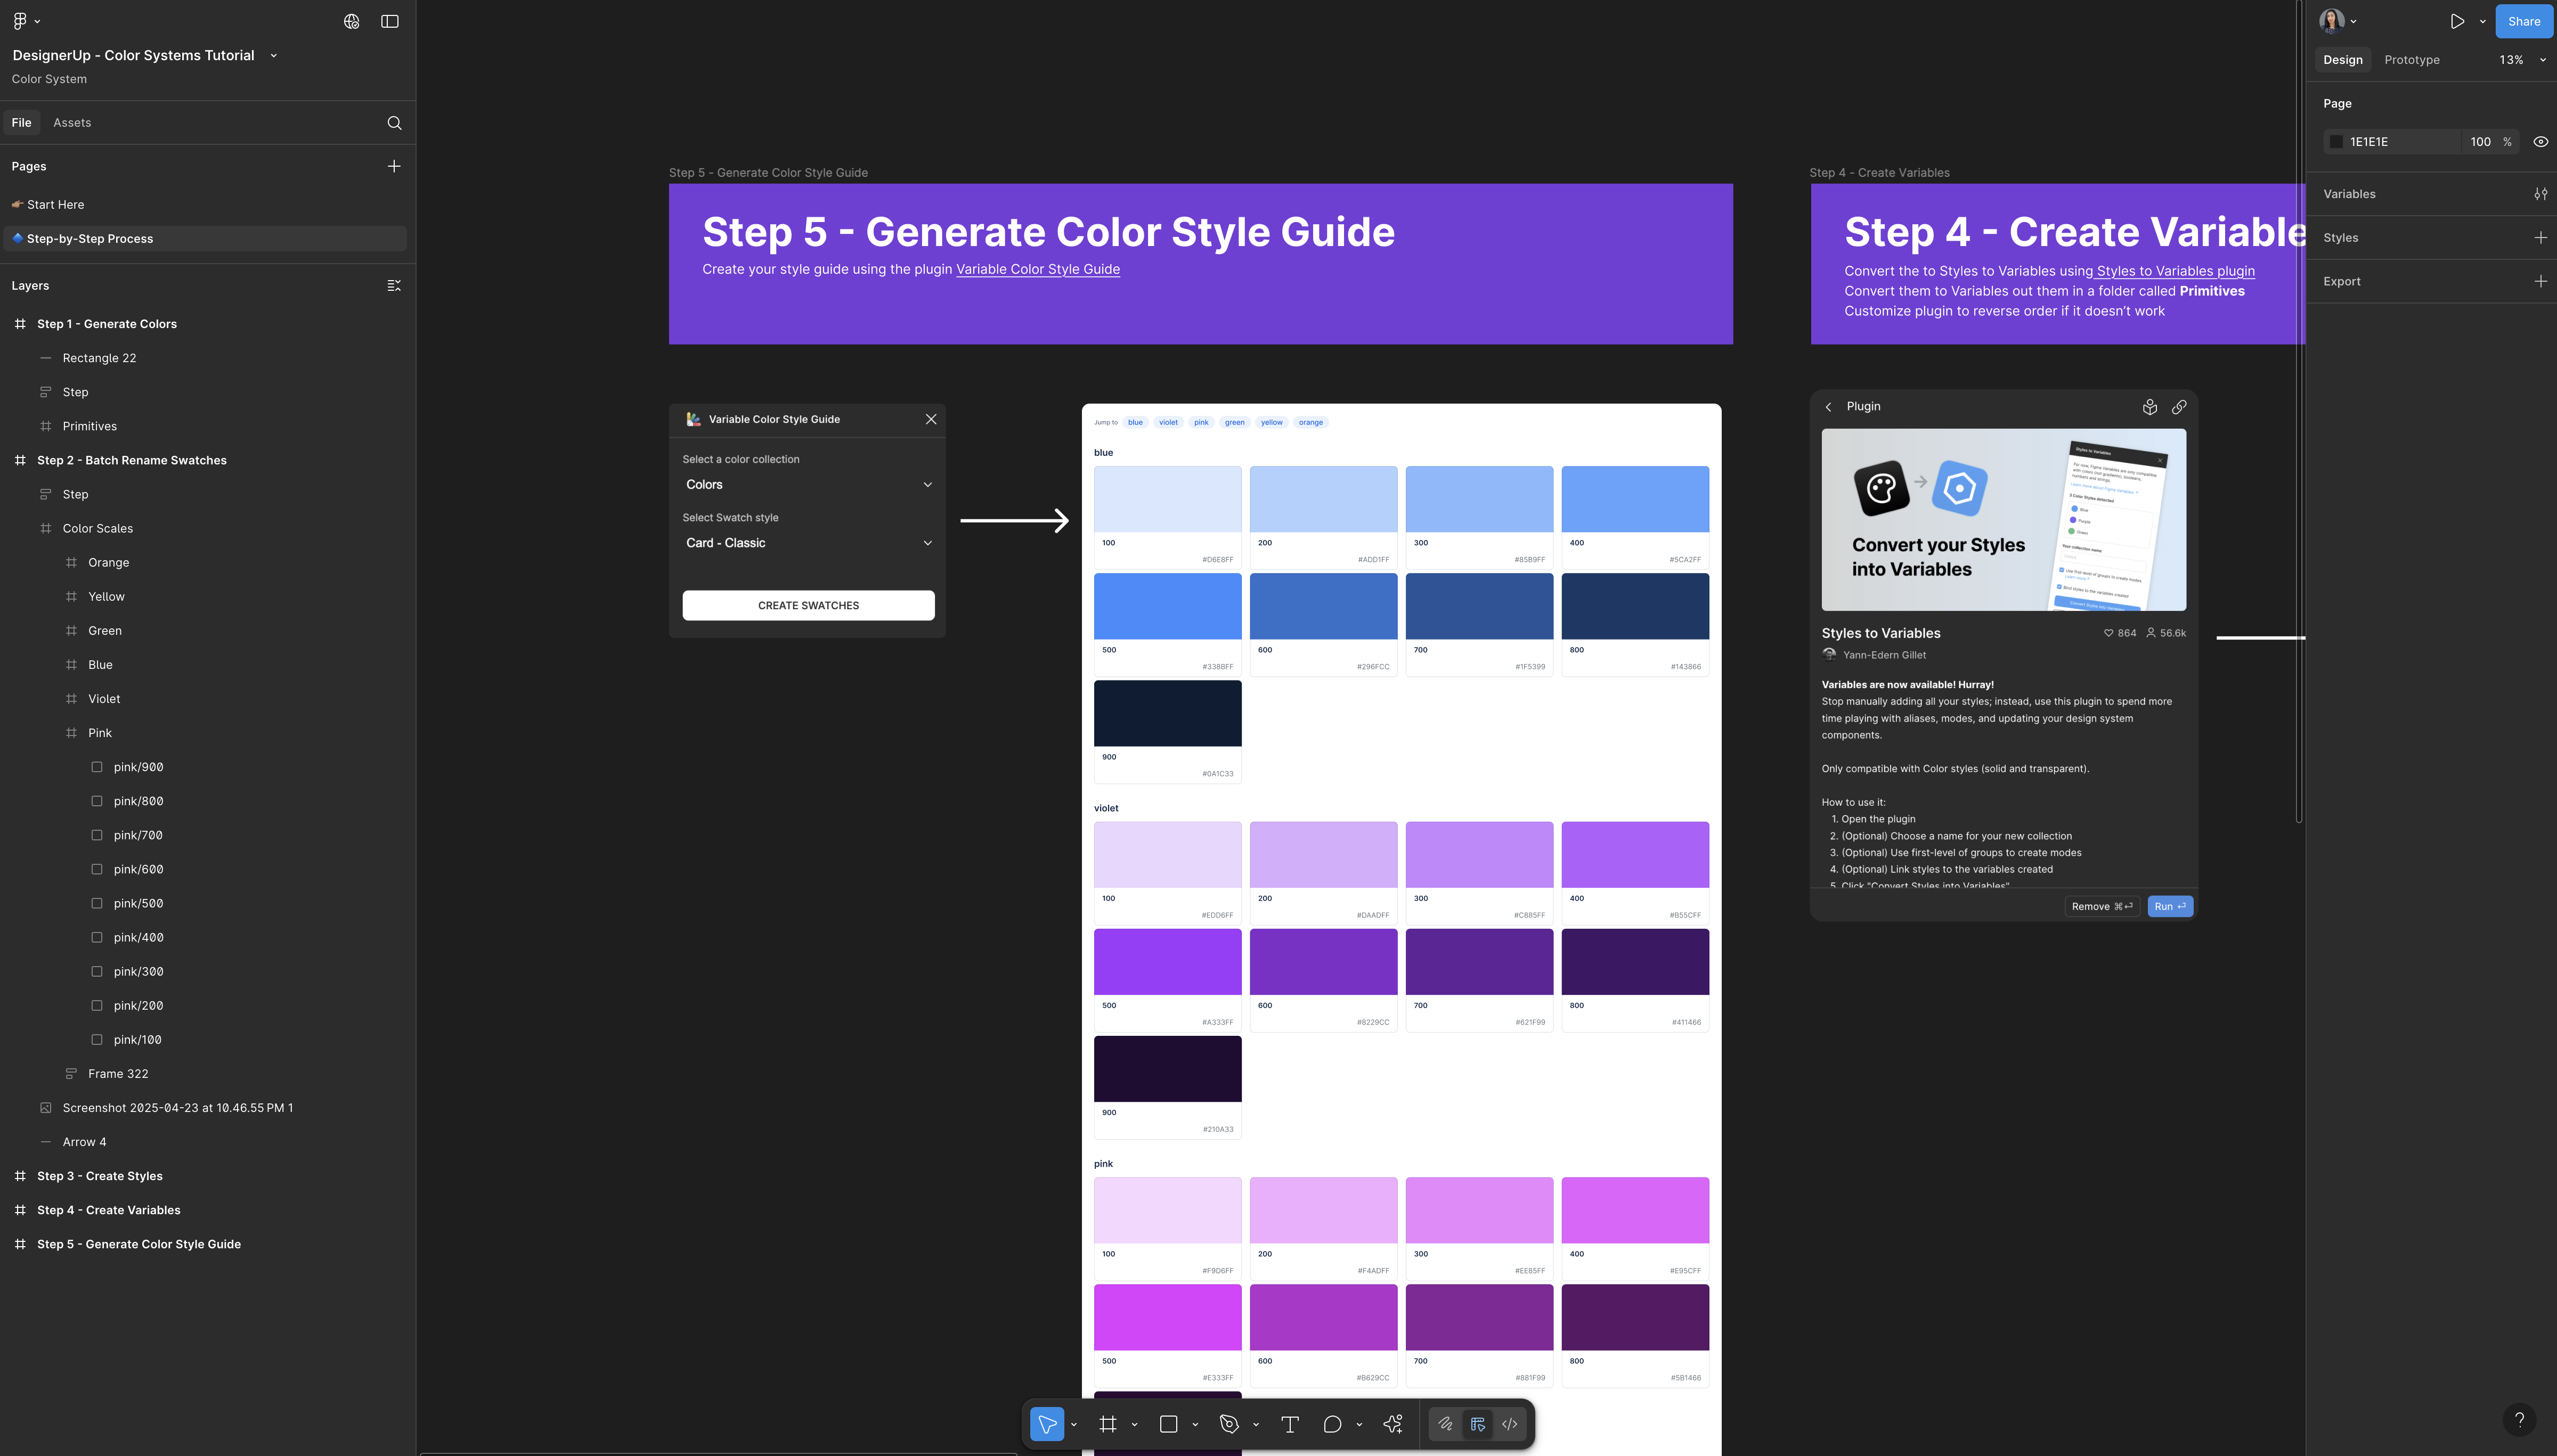Open the Start Here page
This screenshot has width=2557, height=1456.
(x=205, y=204)
